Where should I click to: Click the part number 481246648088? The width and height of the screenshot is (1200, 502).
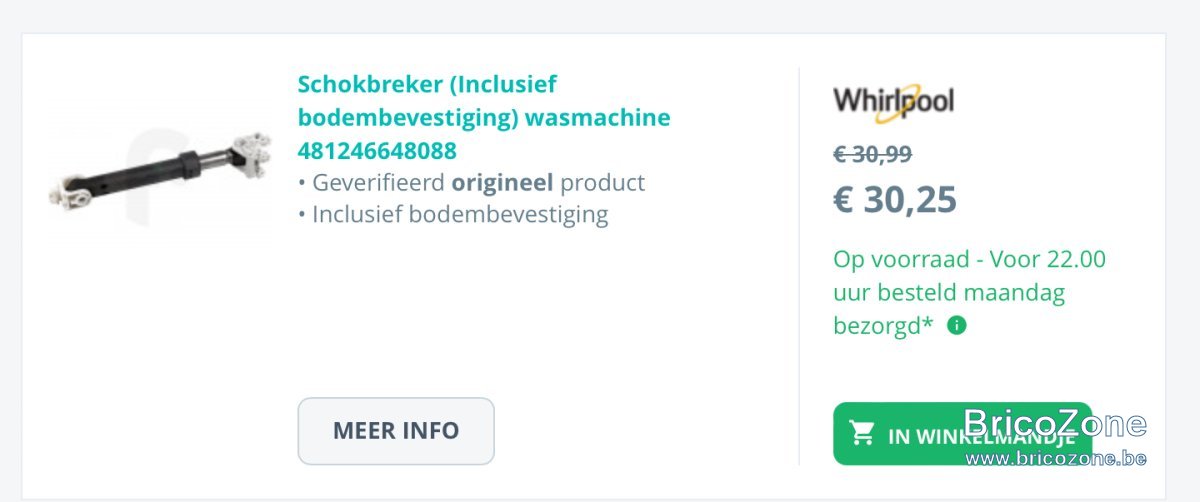pos(377,151)
